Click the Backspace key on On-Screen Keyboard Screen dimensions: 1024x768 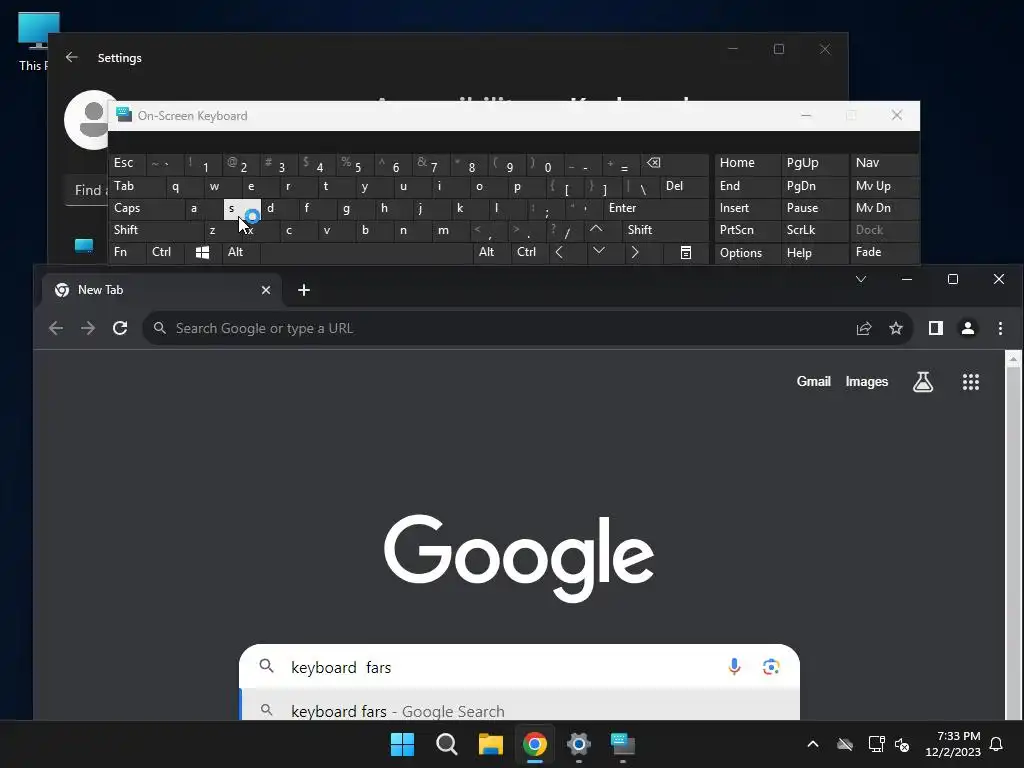(675, 163)
